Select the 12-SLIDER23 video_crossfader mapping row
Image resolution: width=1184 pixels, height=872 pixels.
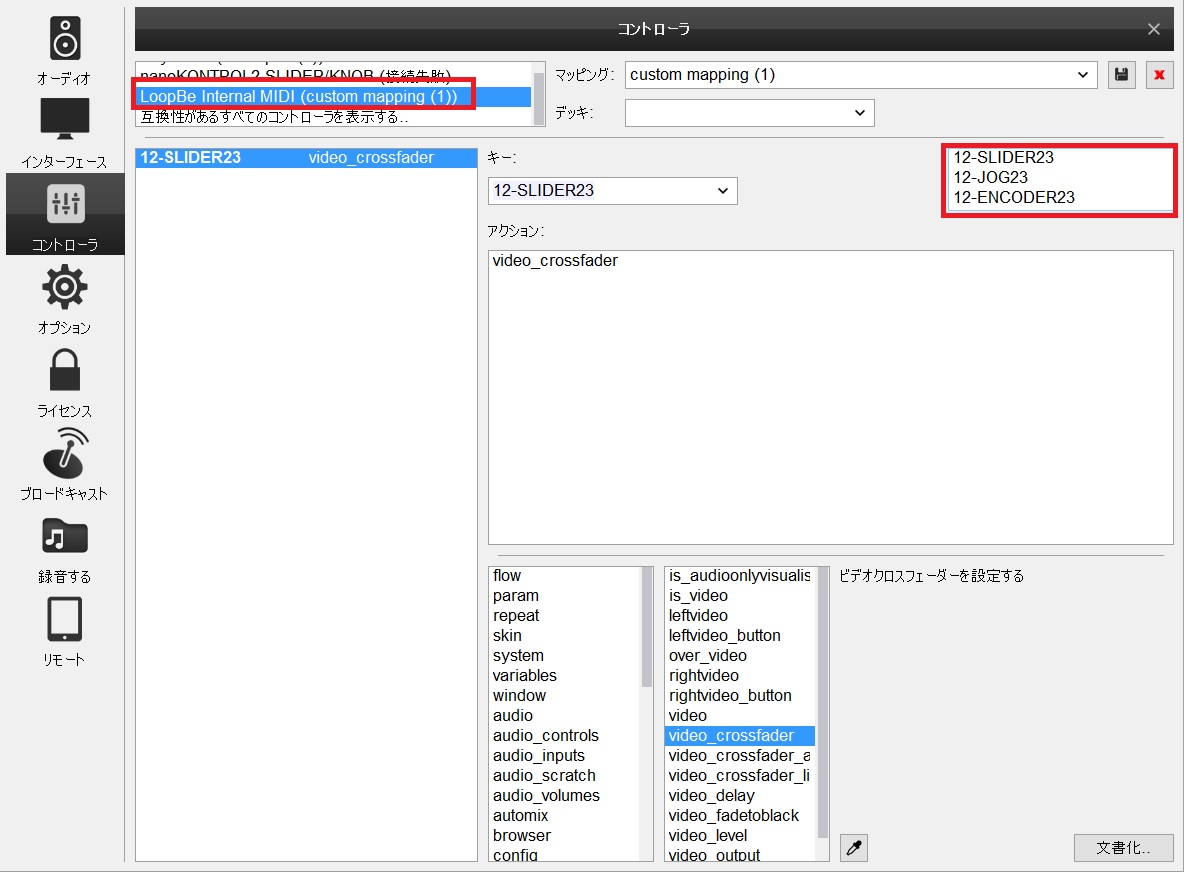[x=306, y=157]
